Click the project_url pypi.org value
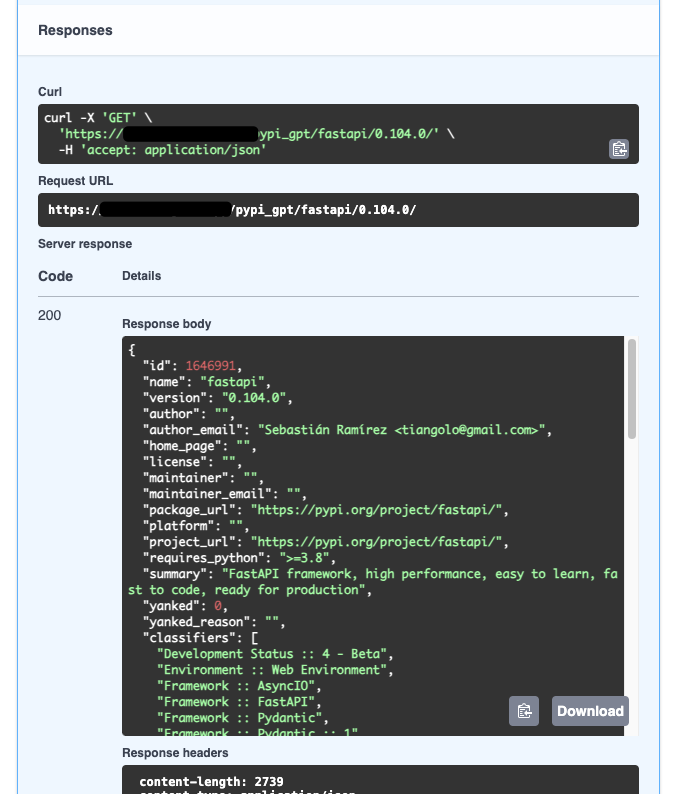The image size is (681, 794). click(376, 542)
